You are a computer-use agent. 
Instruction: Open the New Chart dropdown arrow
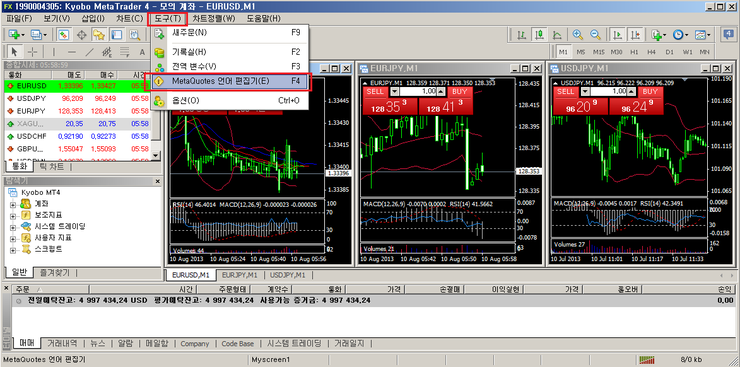[x=23, y=35]
